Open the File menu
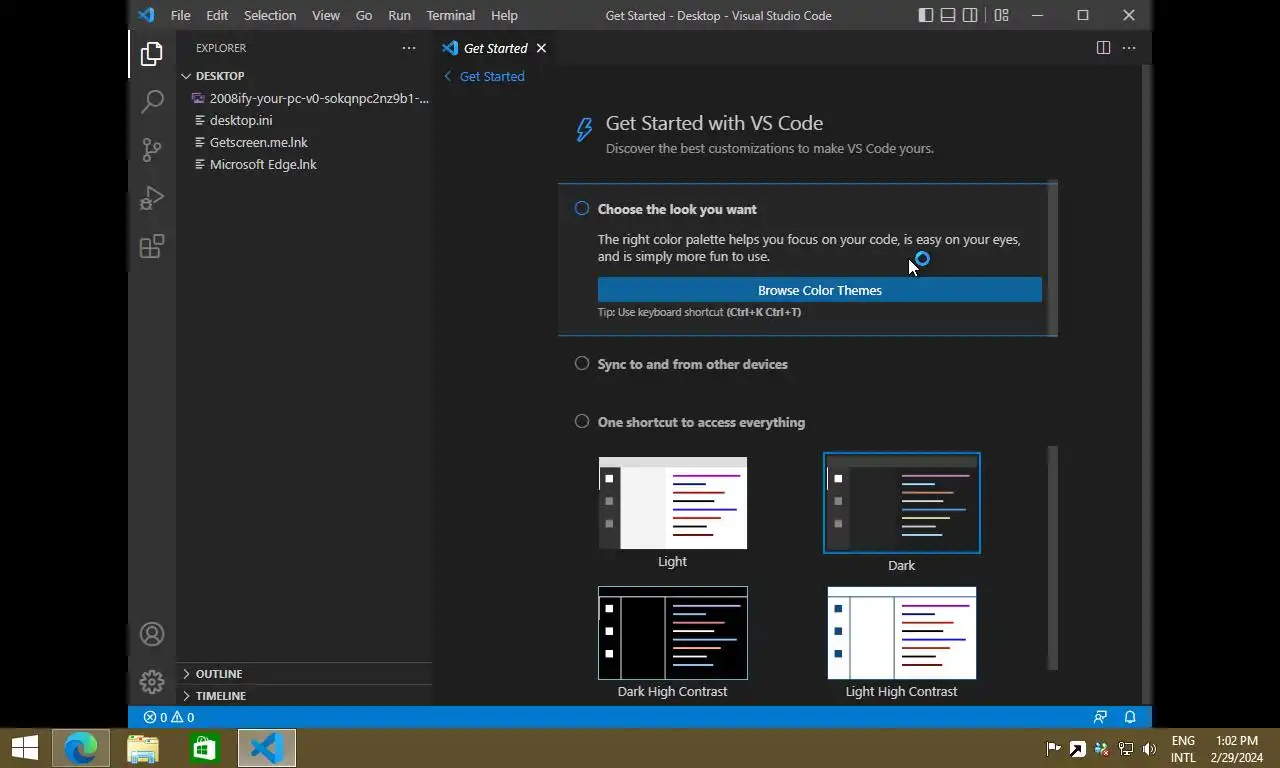This screenshot has height=768, width=1280. (180, 15)
